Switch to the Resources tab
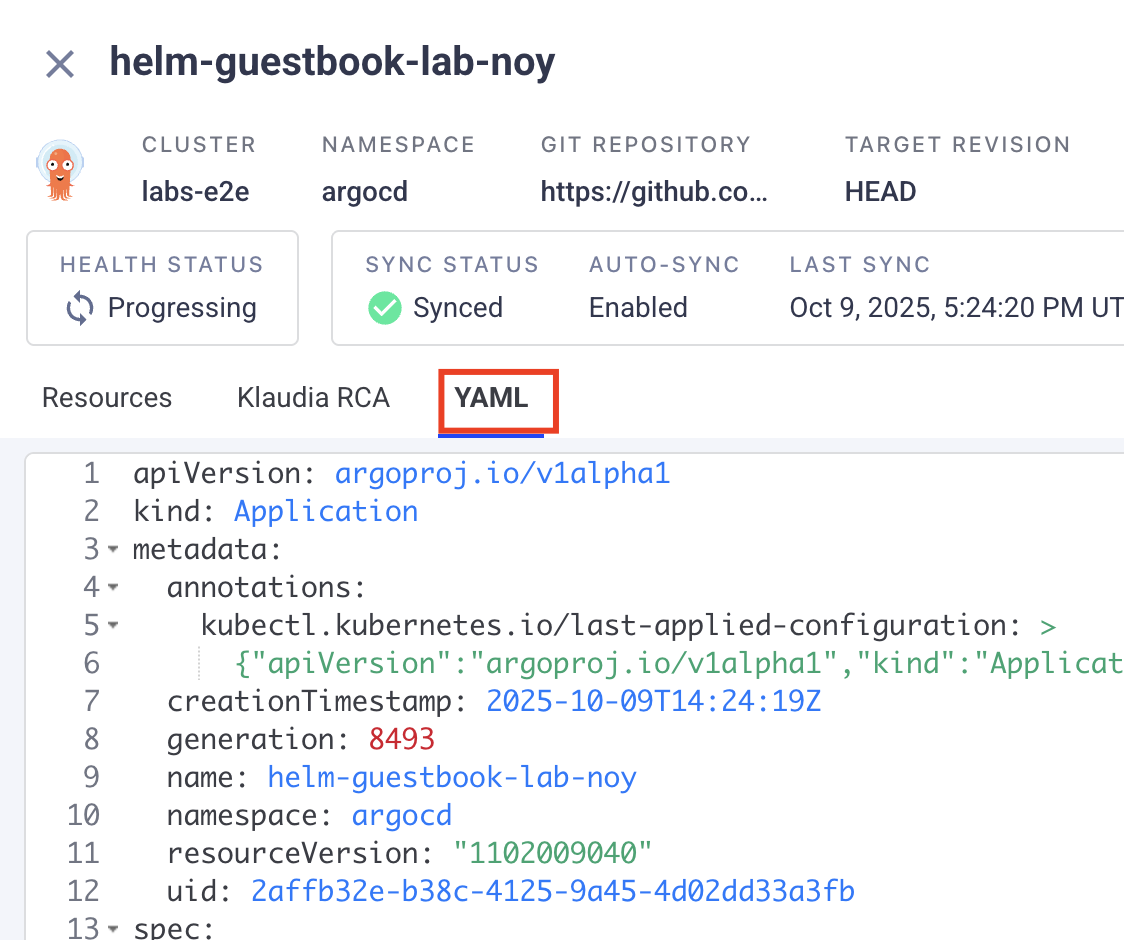Viewport: 1124px width, 940px height. [106, 397]
